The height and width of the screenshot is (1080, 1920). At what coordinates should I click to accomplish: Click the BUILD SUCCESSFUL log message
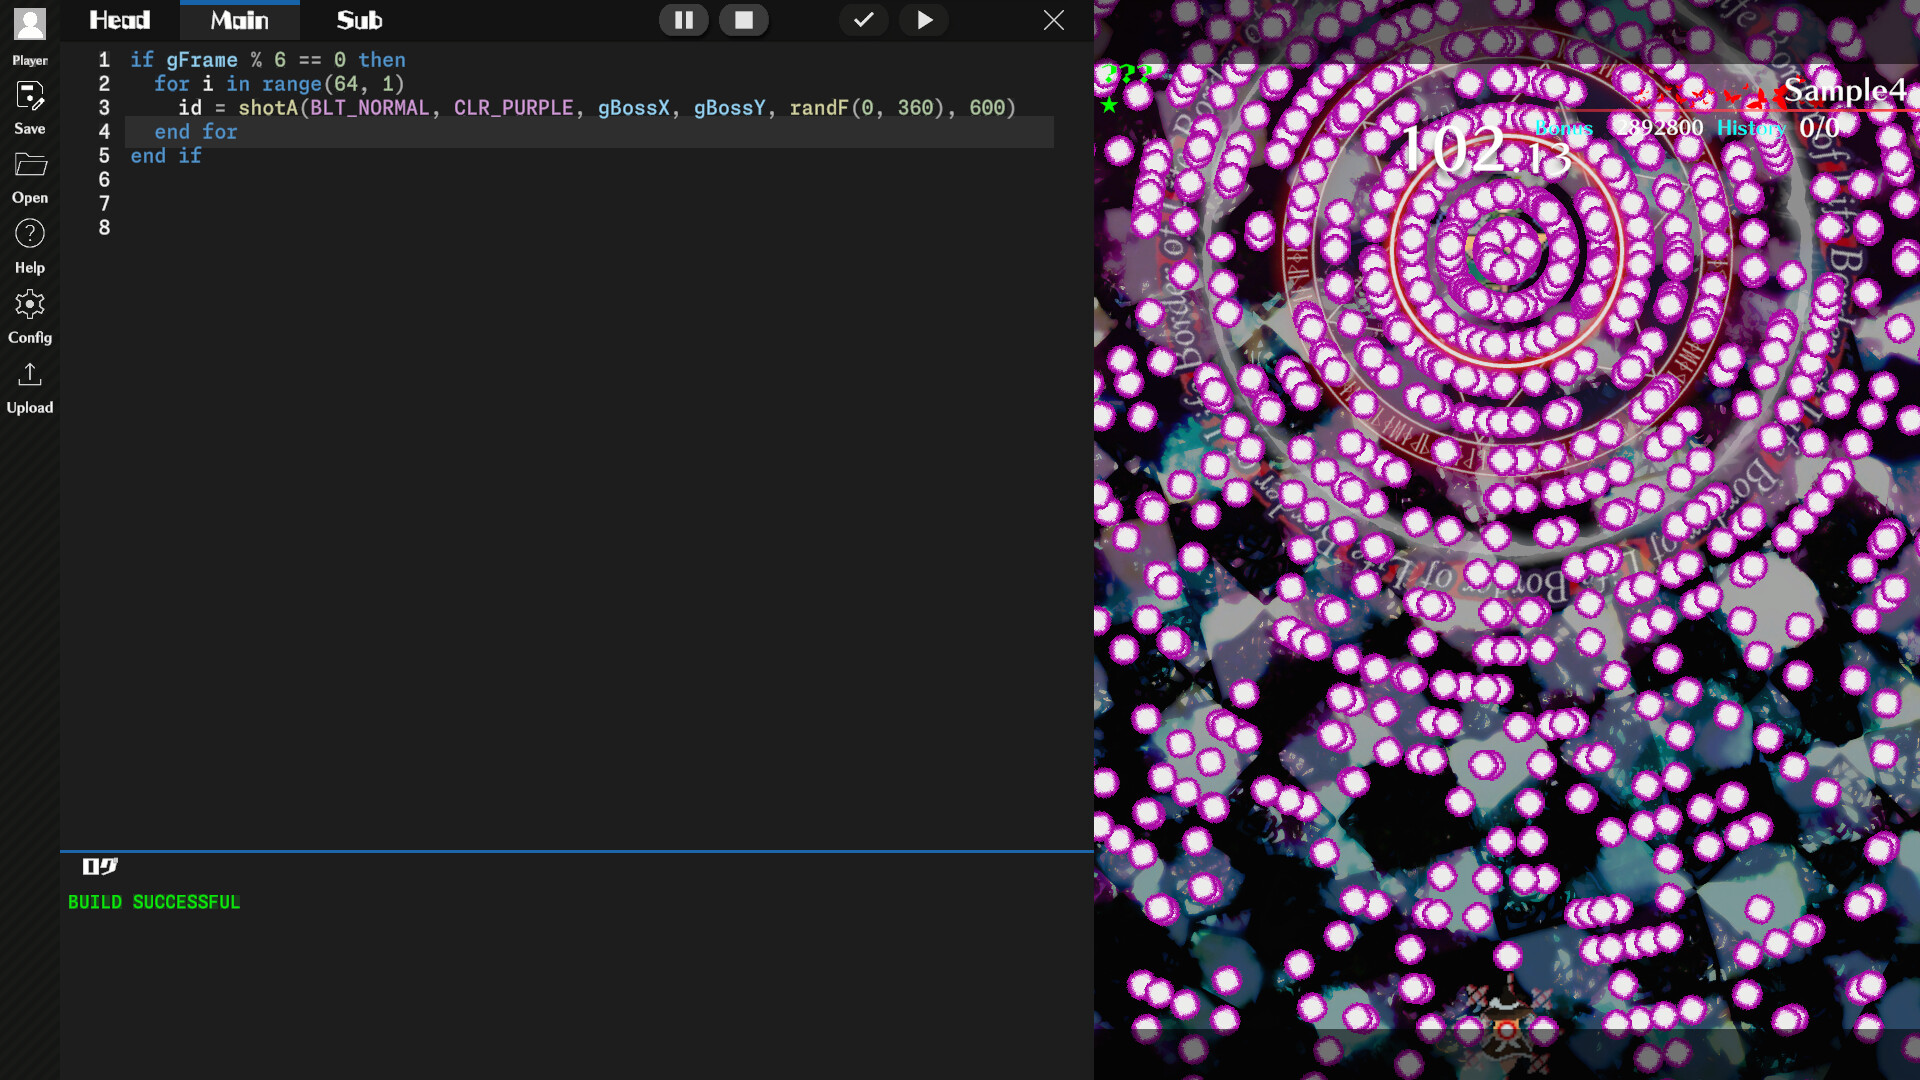[154, 901]
